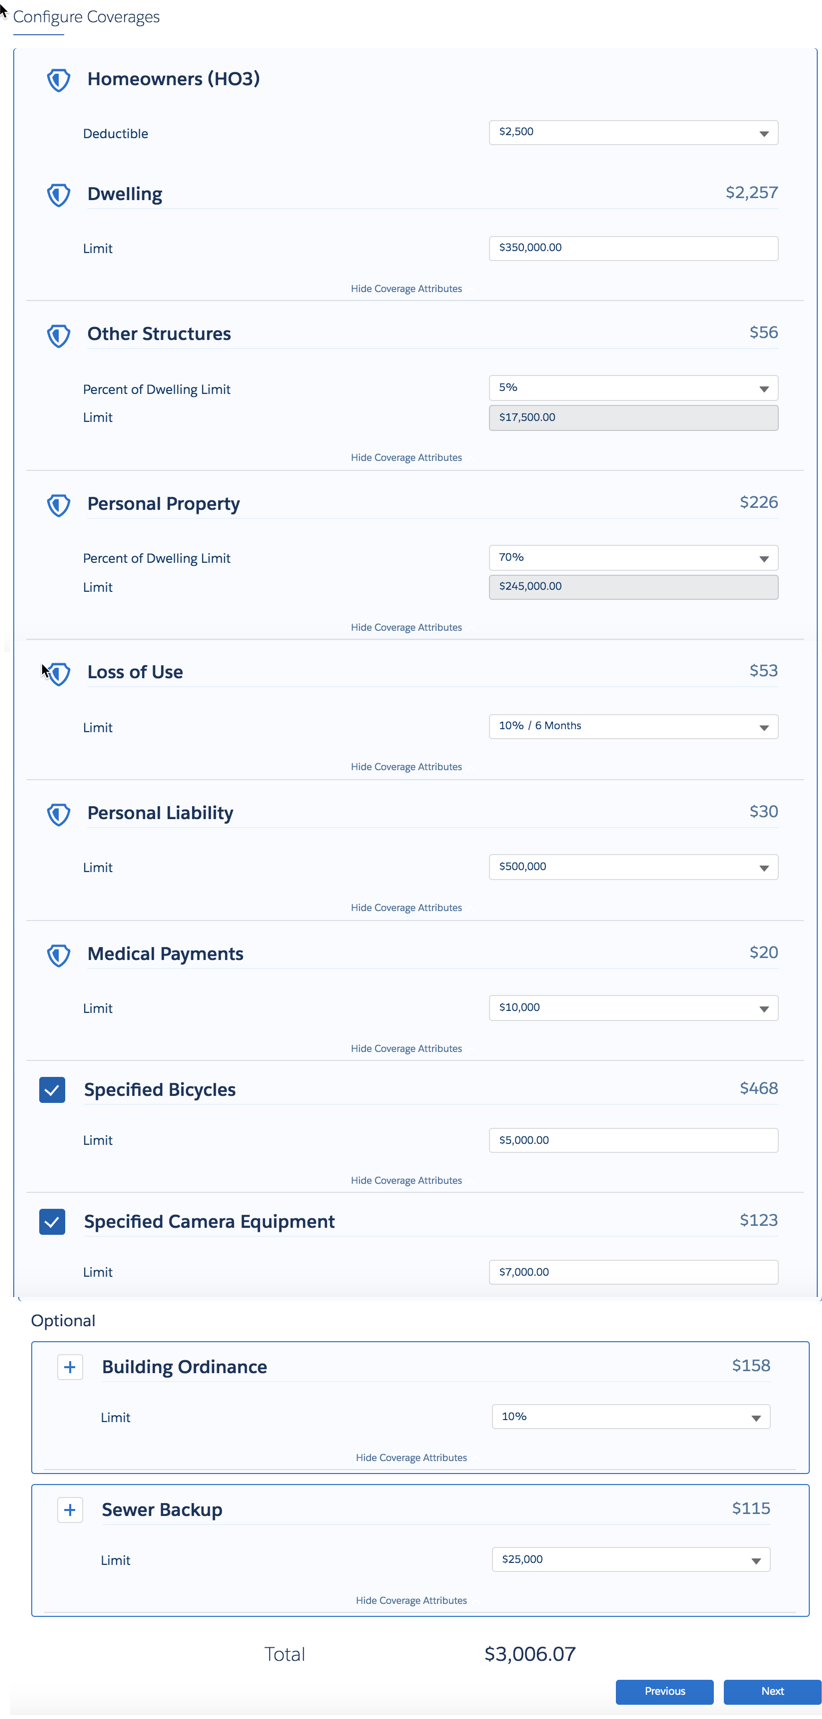Hide Coverage Attributes under Personal Property
Image resolution: width=822 pixels, height=1719 pixels.
406,628
